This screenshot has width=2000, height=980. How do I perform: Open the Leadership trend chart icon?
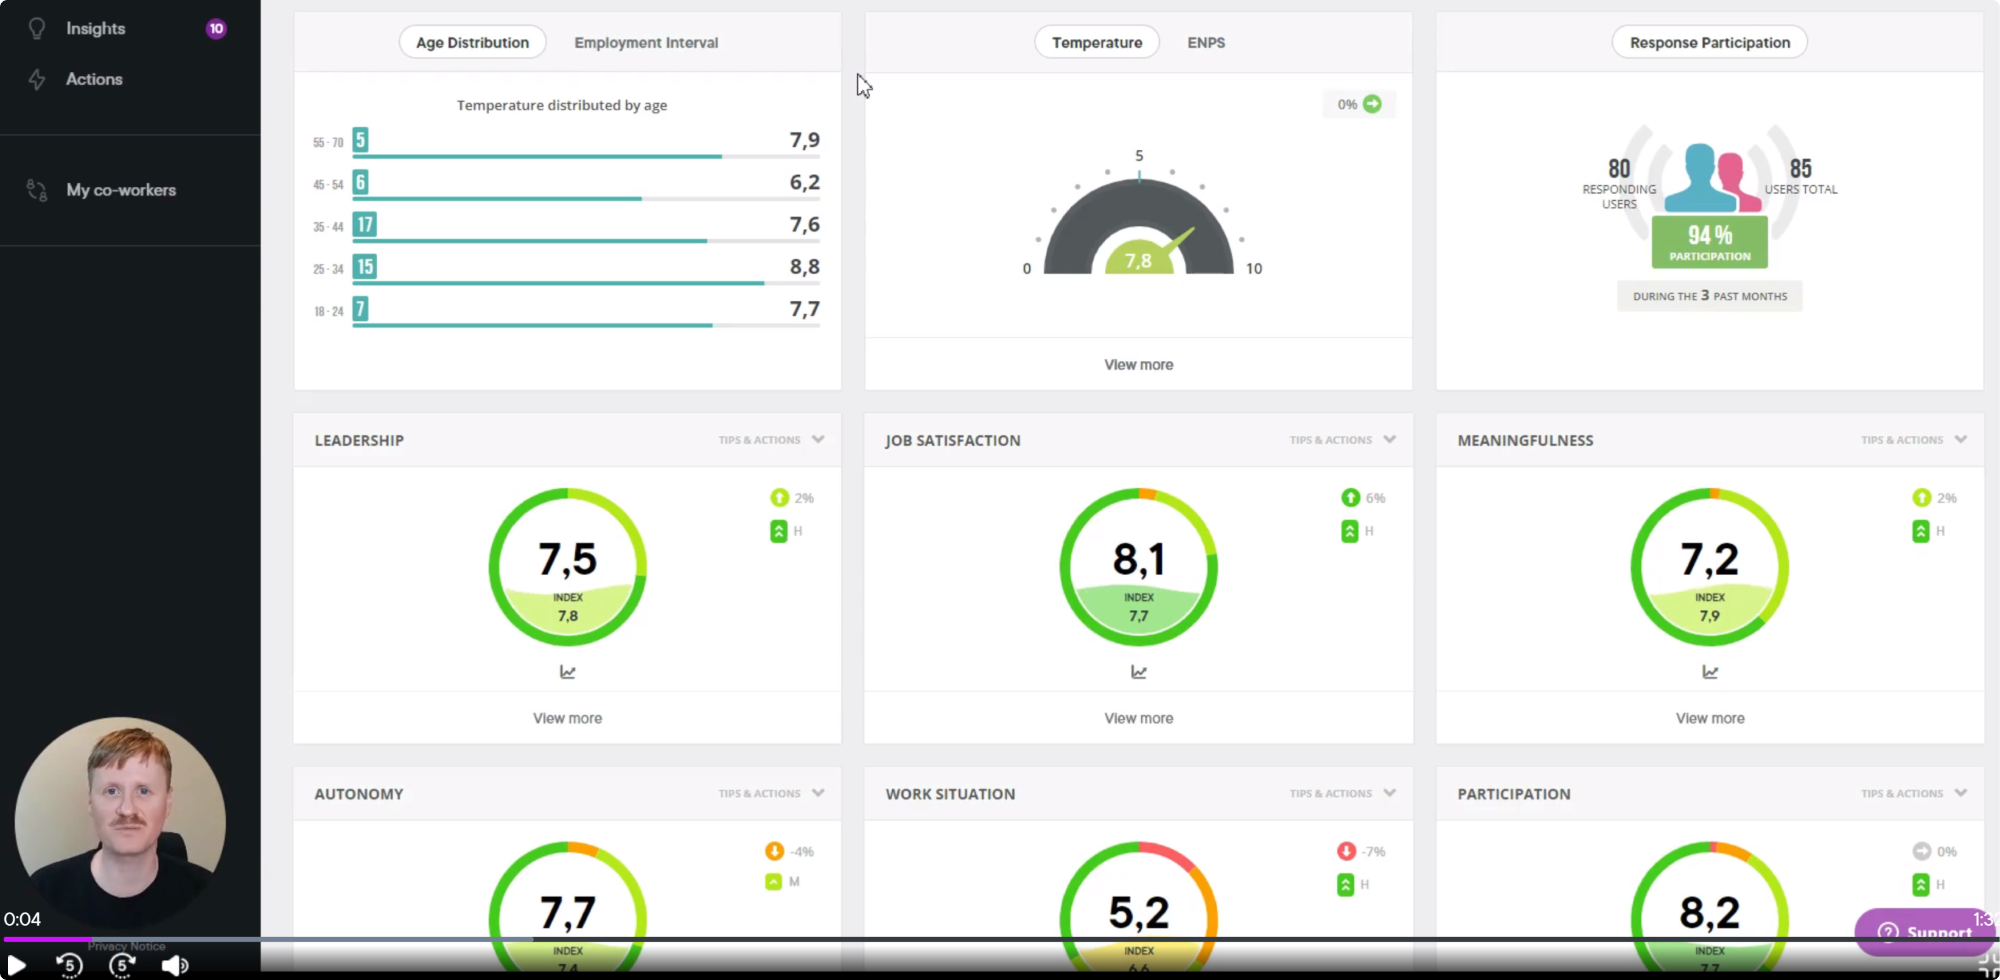coord(567,672)
